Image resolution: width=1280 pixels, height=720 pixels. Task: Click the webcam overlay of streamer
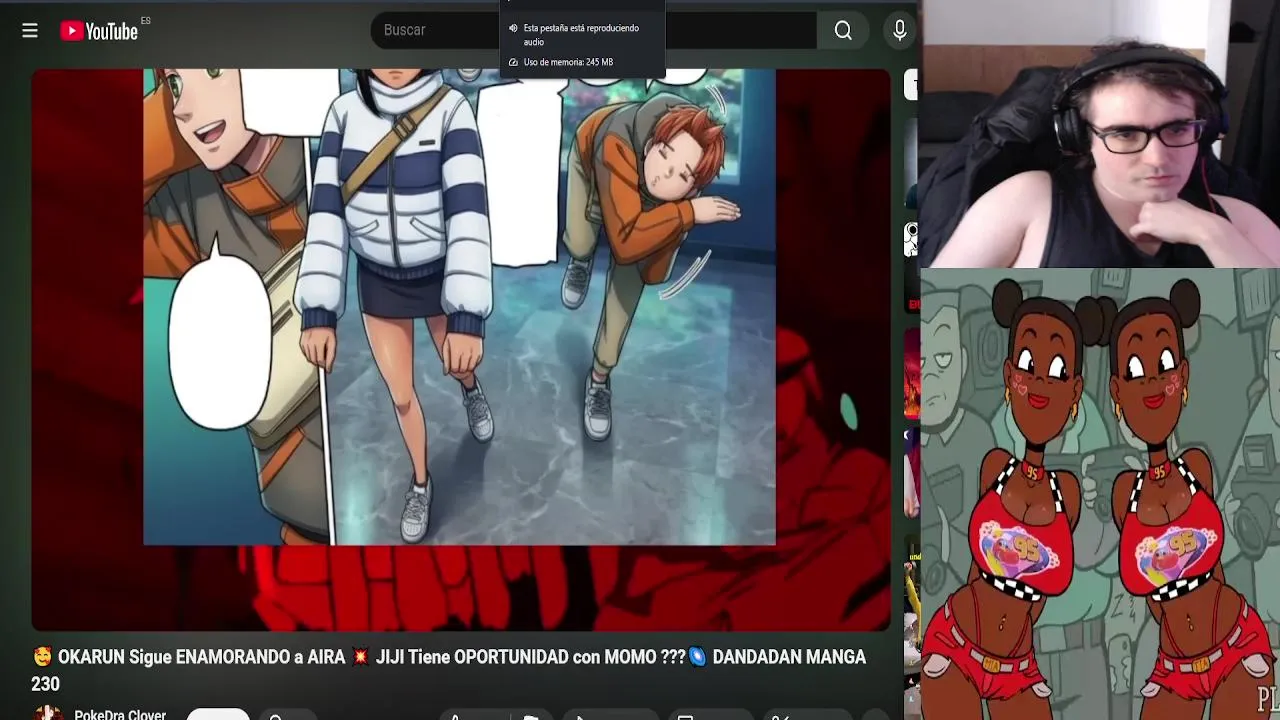click(x=1100, y=134)
